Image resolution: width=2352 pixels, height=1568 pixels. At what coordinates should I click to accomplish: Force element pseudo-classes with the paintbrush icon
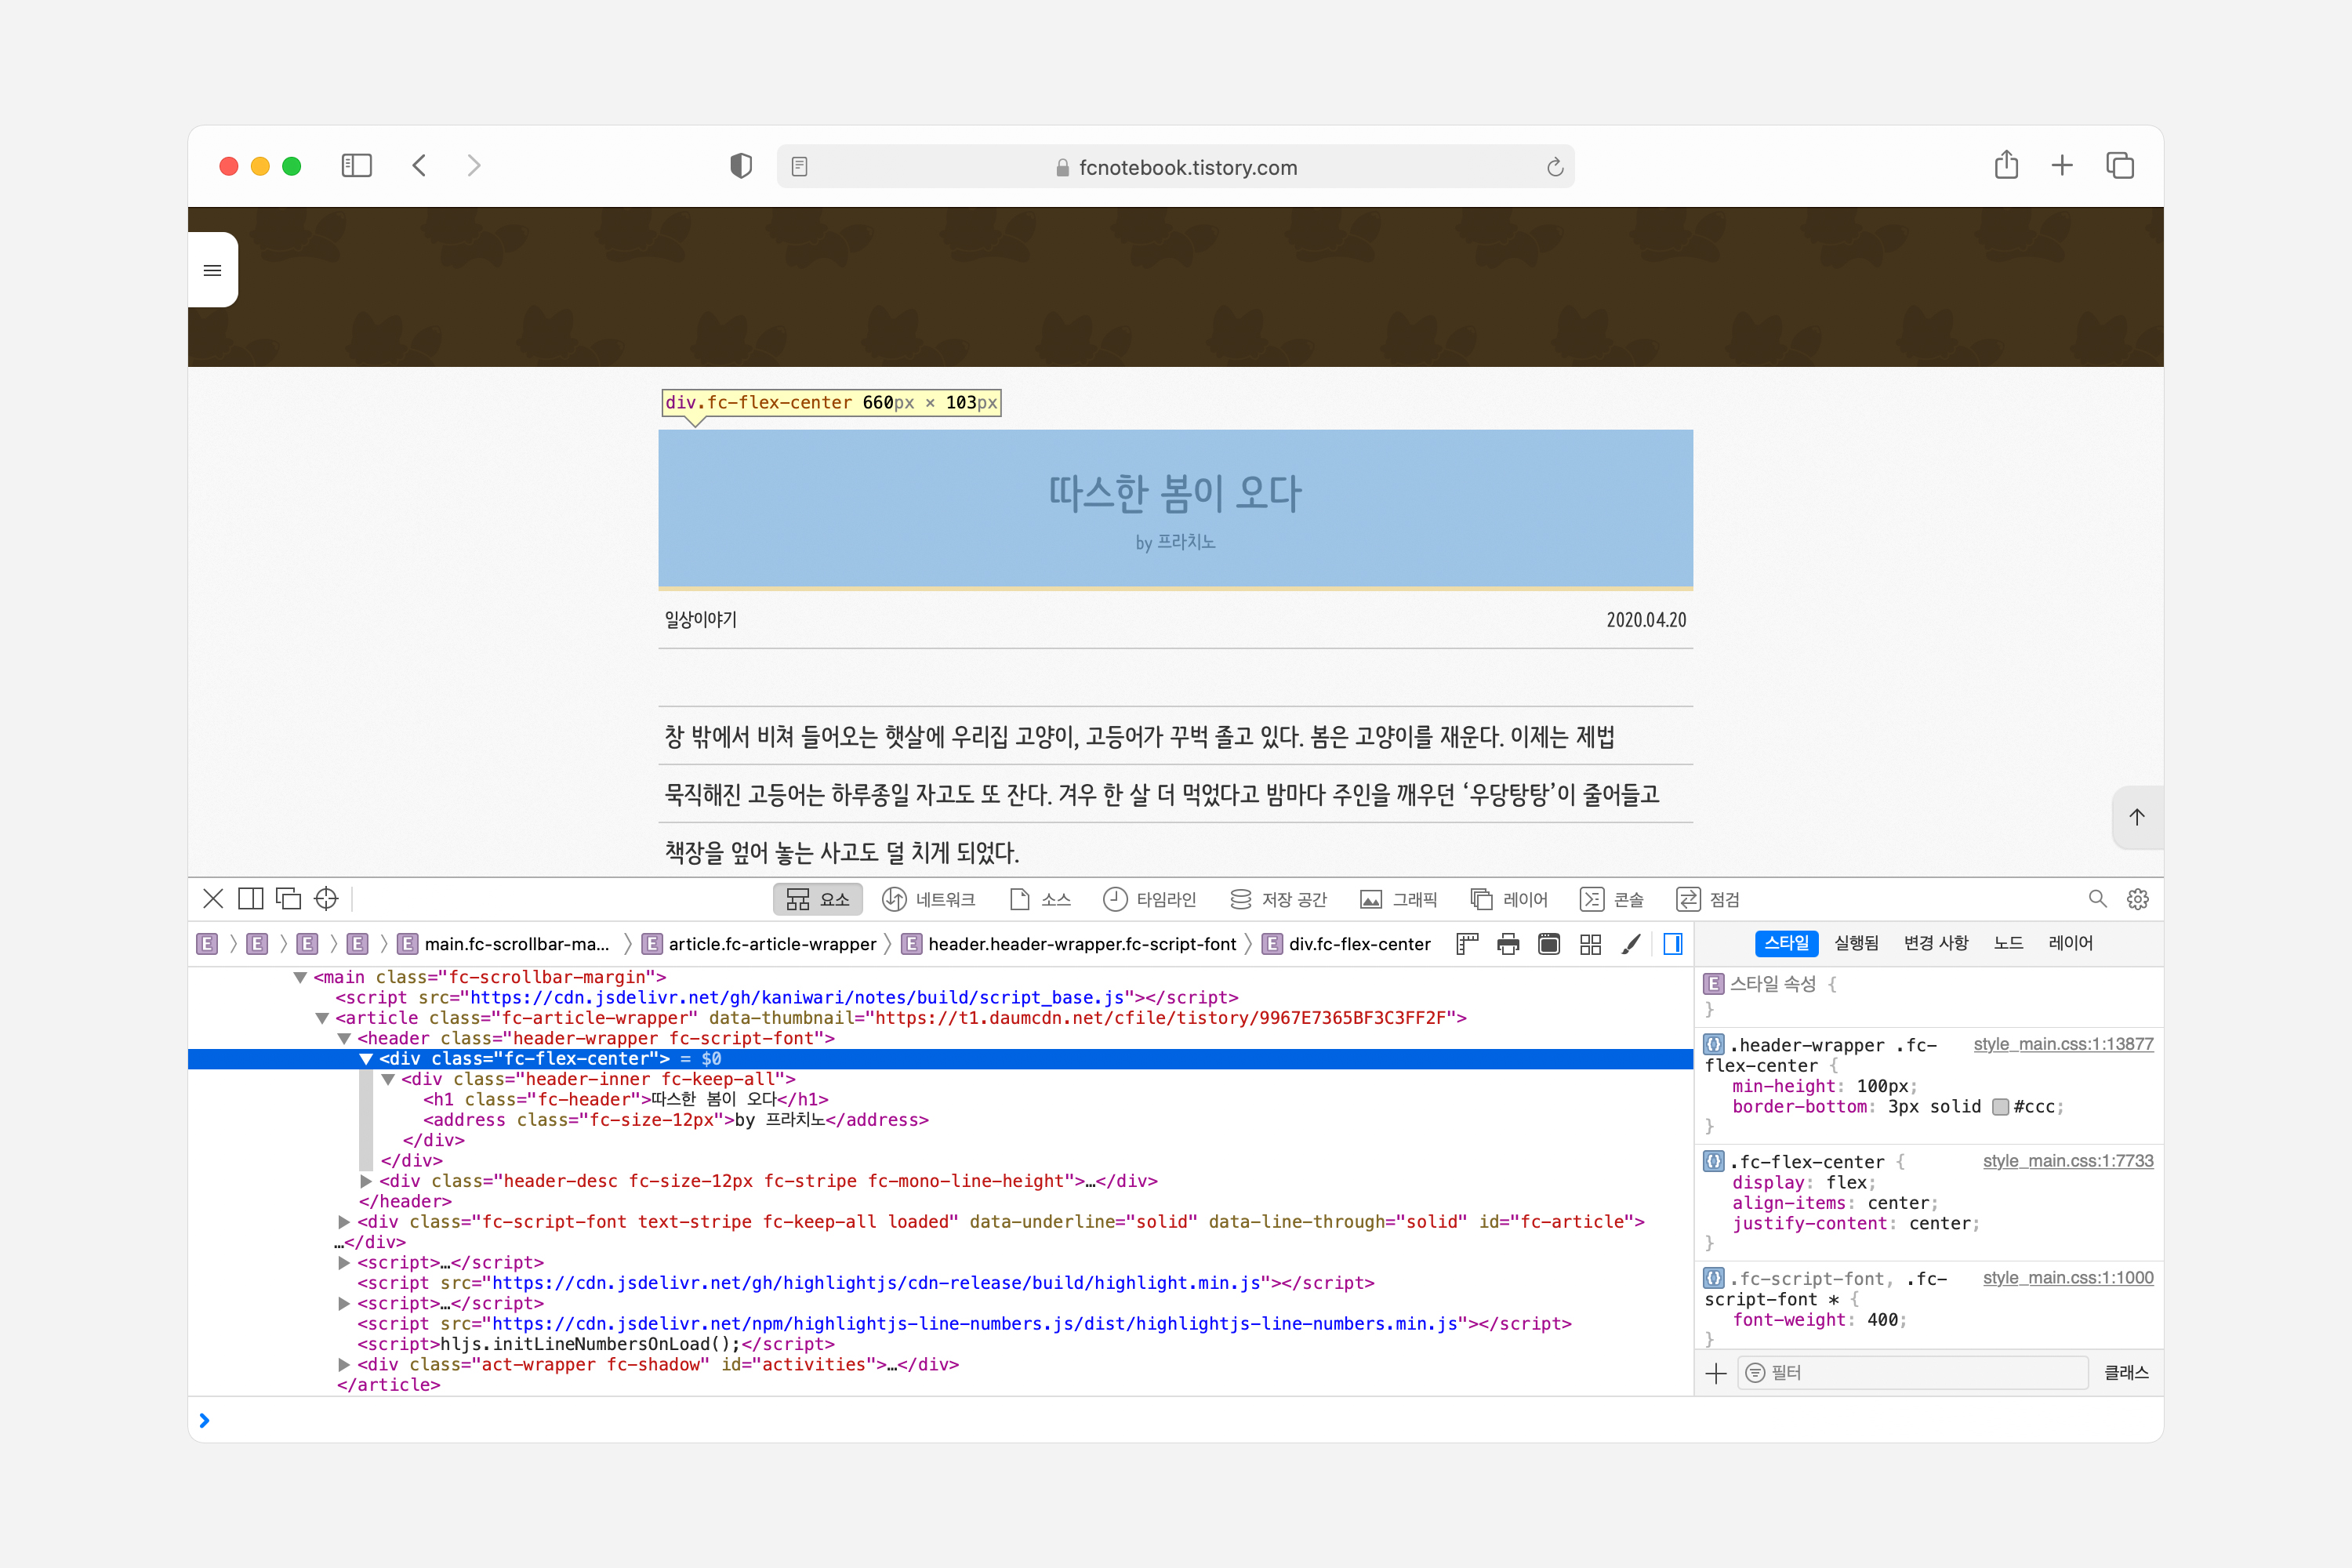point(1632,943)
